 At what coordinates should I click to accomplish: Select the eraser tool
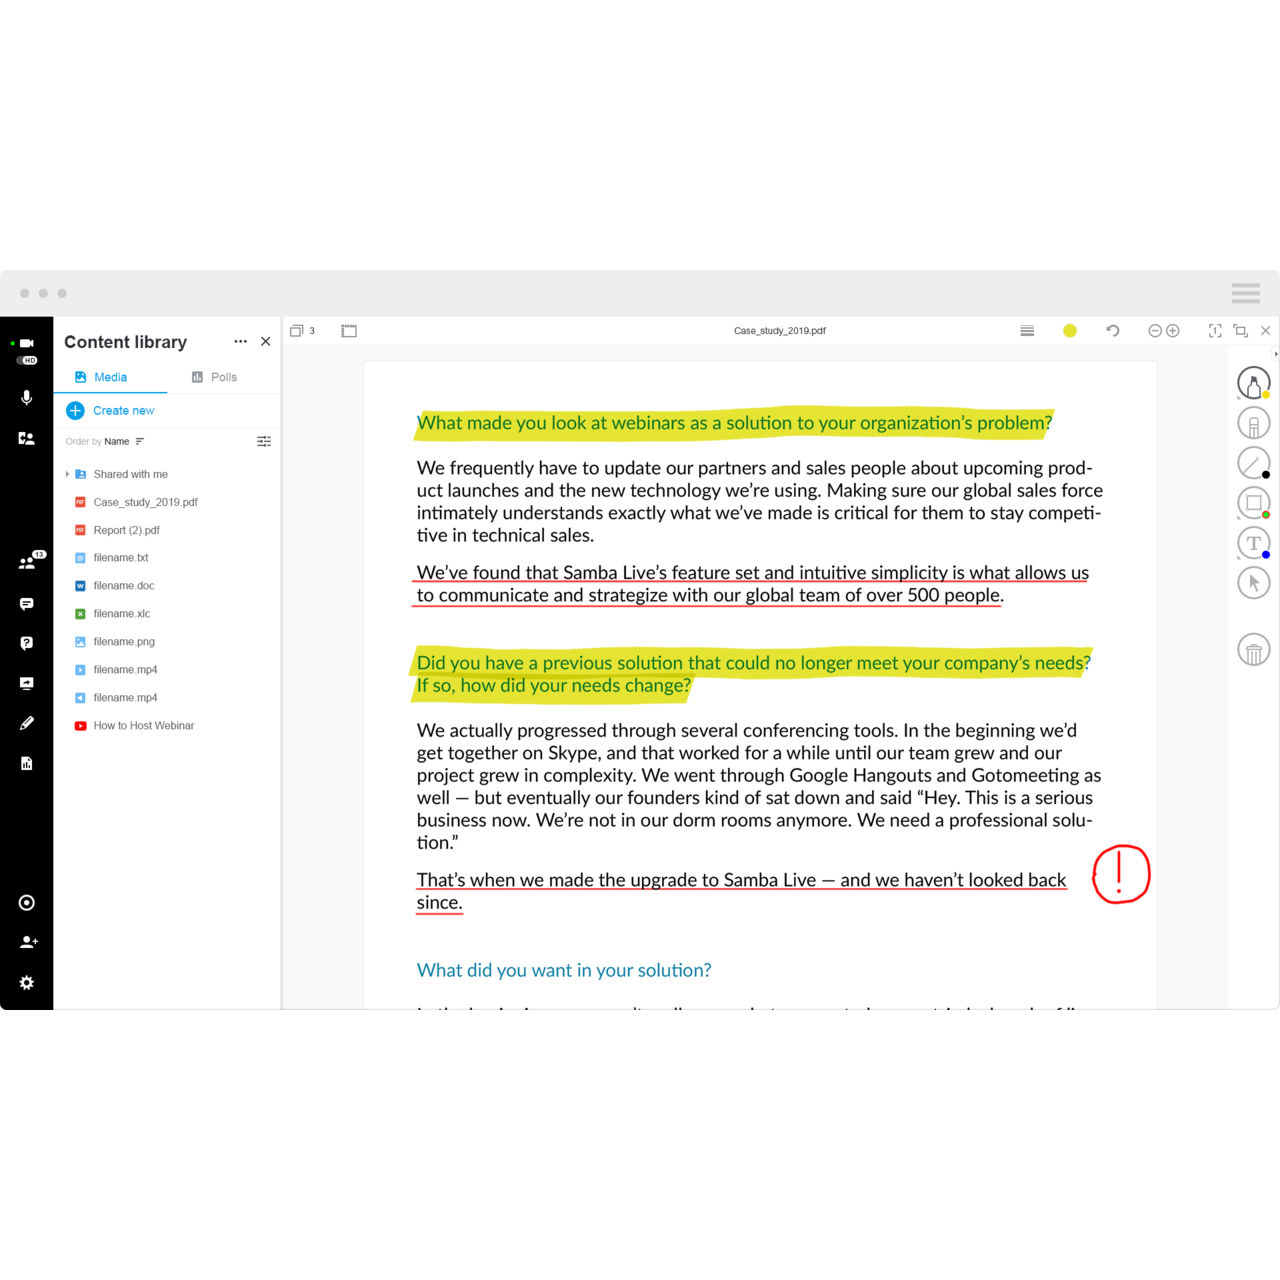[1253, 423]
